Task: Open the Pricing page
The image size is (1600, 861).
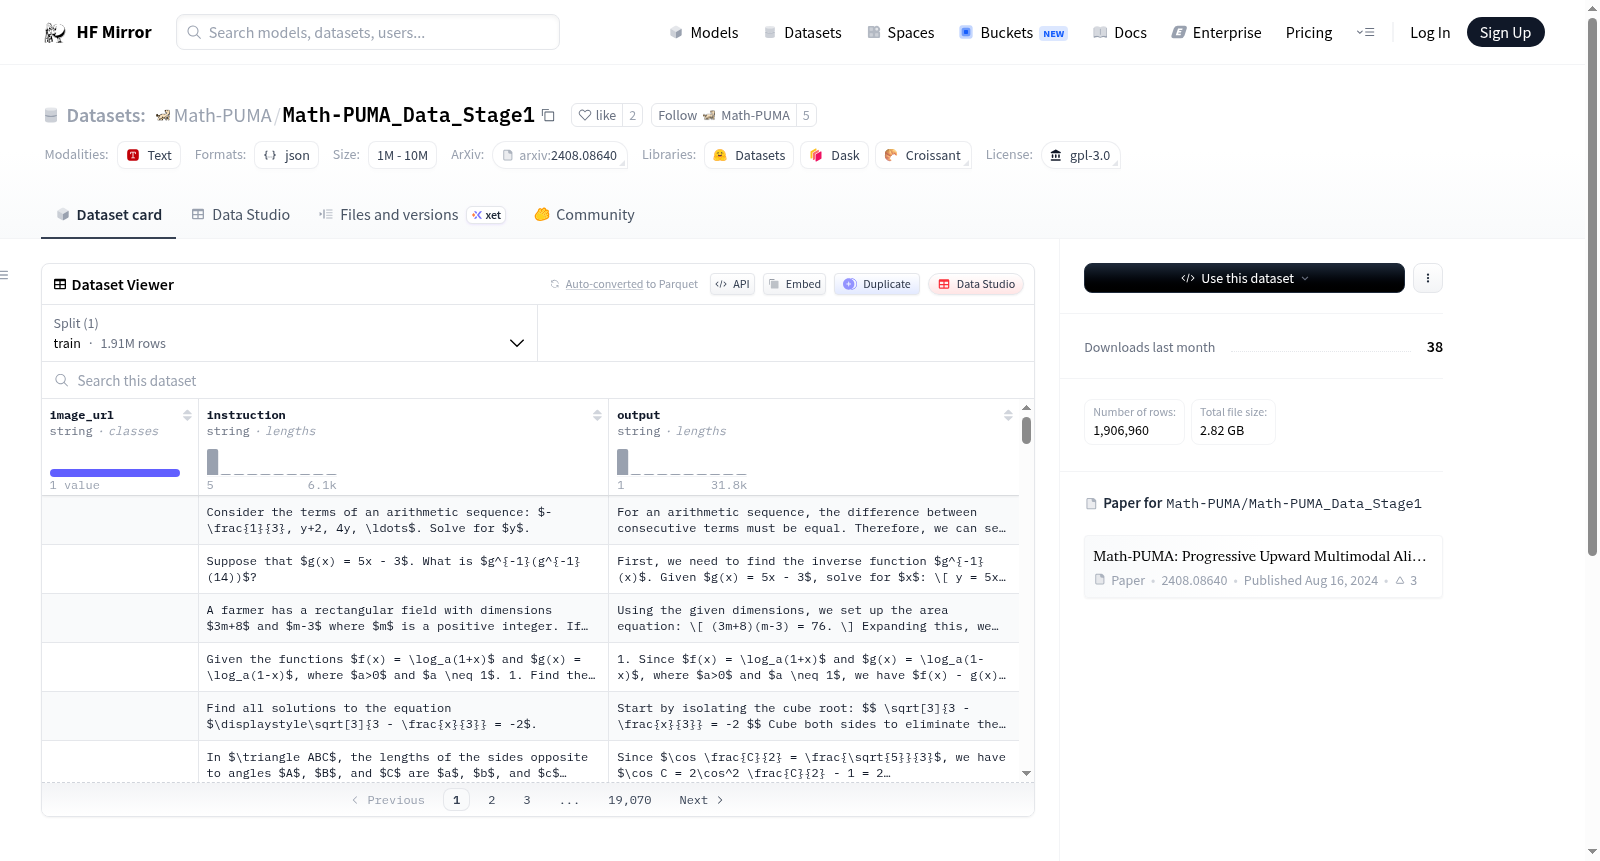Action: [1309, 33]
